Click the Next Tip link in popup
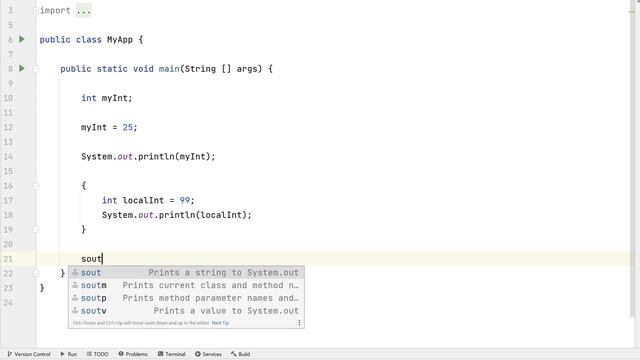 tap(220, 323)
